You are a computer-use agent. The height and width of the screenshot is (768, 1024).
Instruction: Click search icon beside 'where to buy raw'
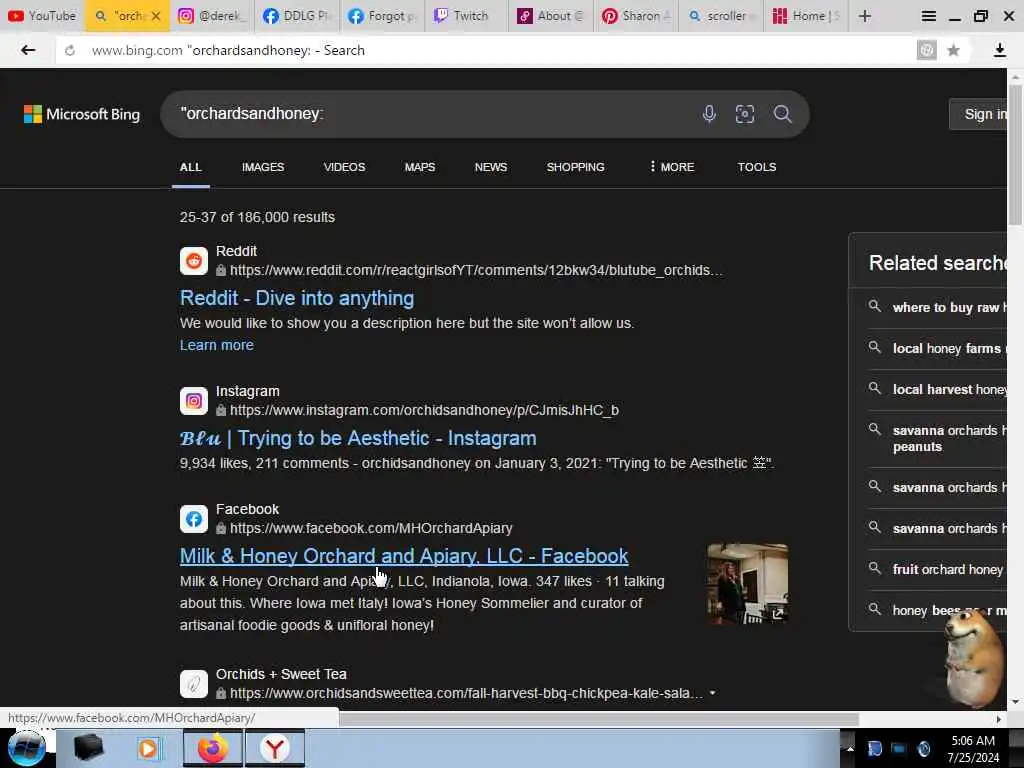click(874, 306)
